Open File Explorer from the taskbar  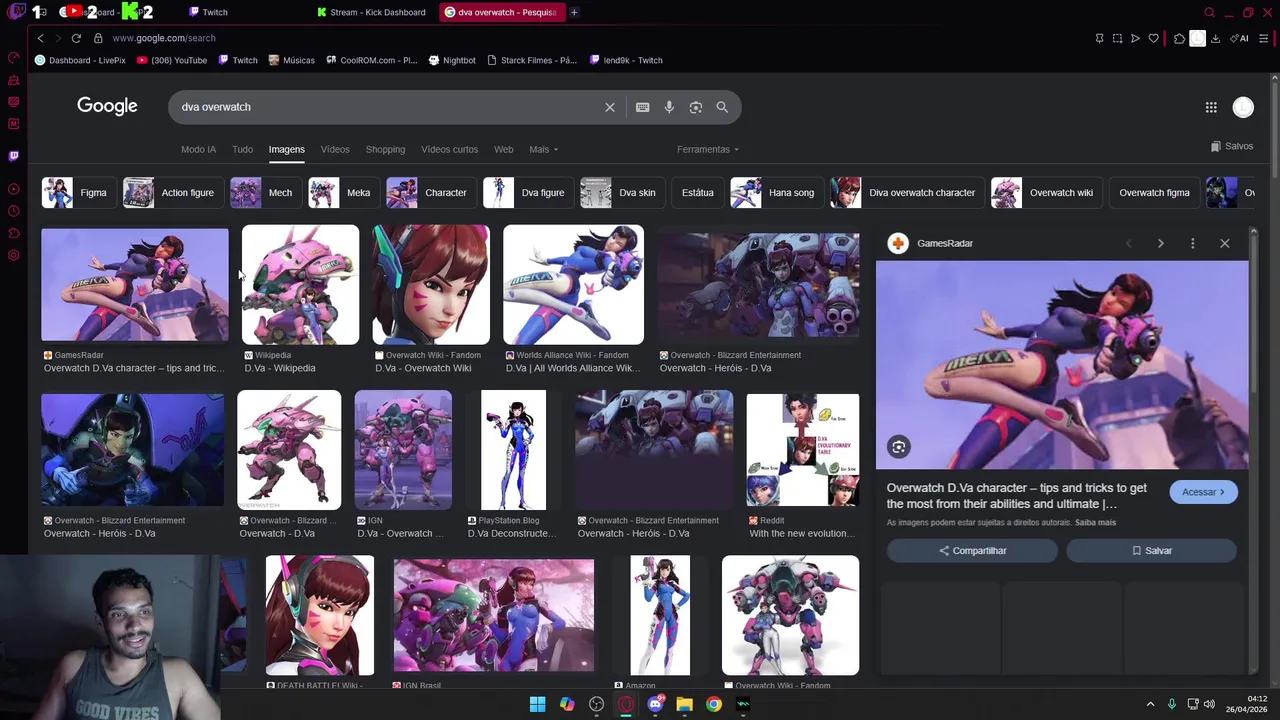click(684, 704)
